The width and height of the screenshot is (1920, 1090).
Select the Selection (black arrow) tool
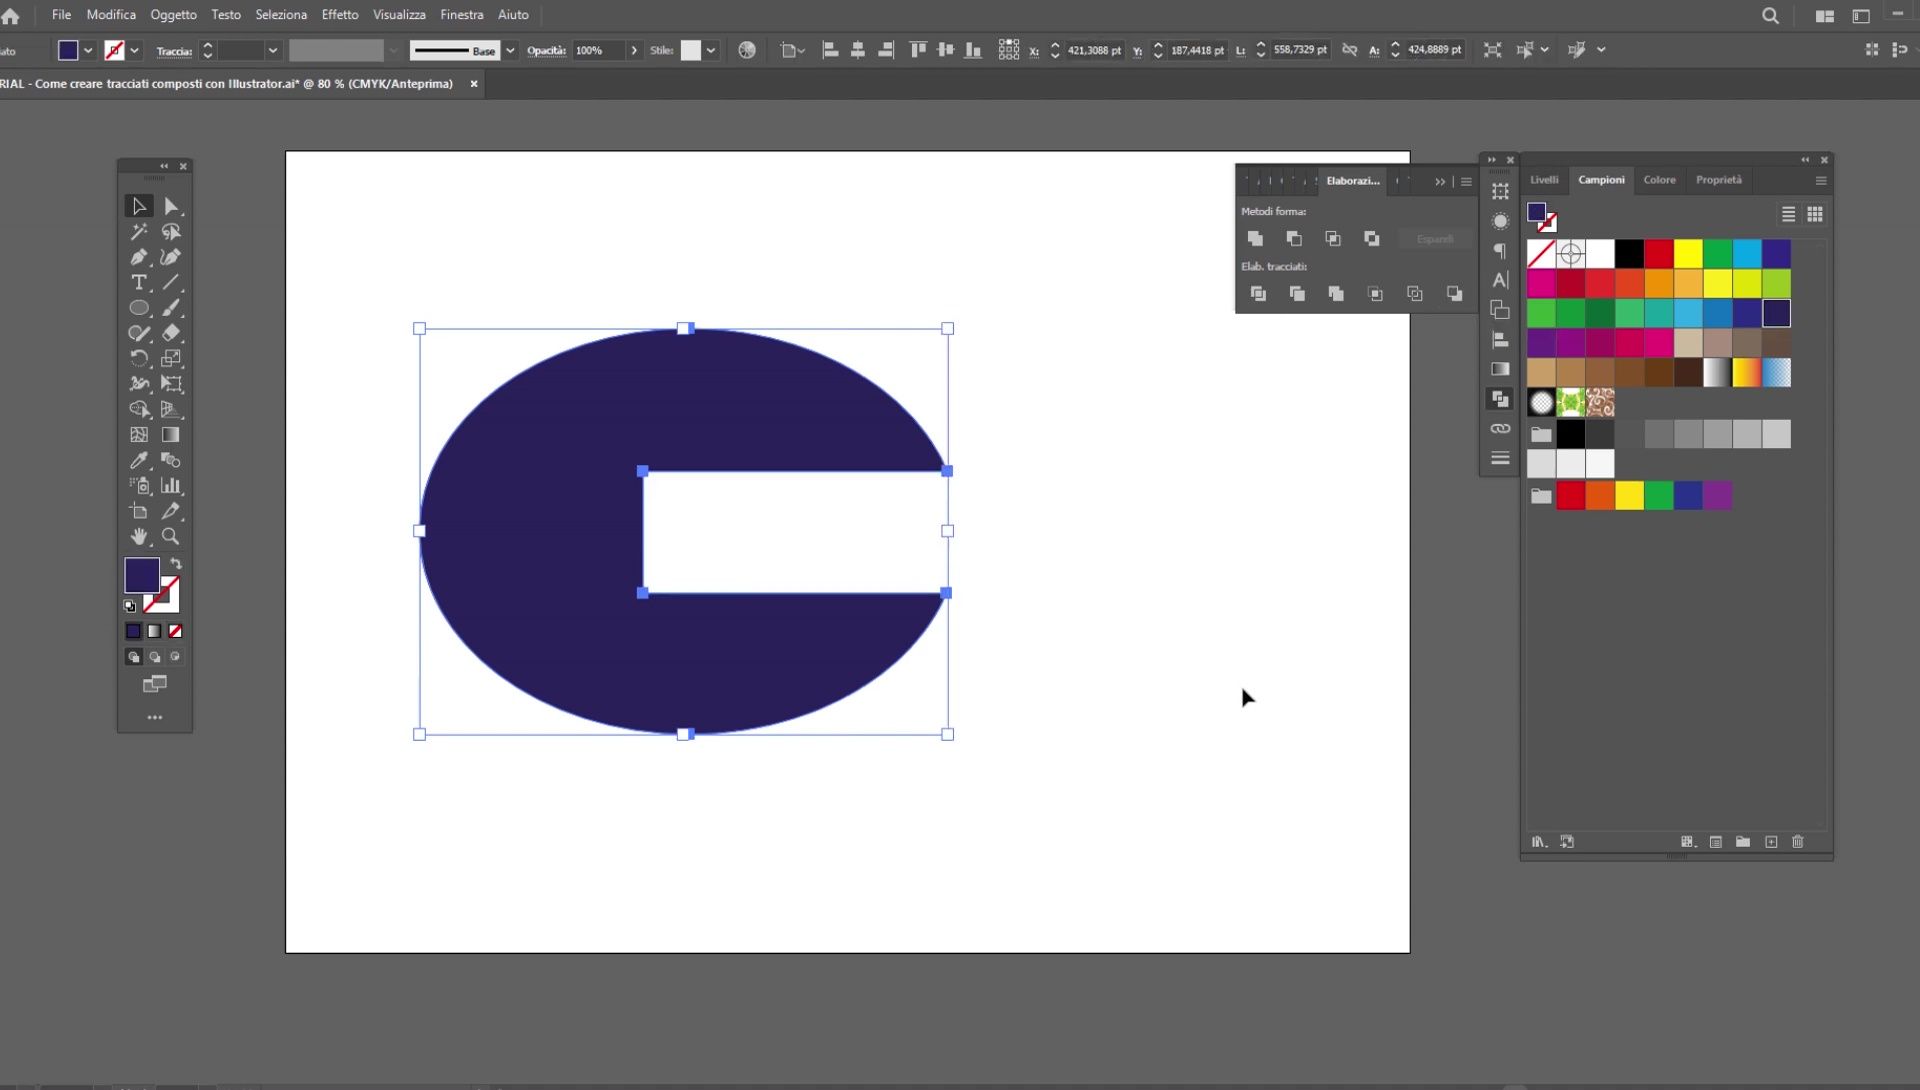tap(139, 206)
